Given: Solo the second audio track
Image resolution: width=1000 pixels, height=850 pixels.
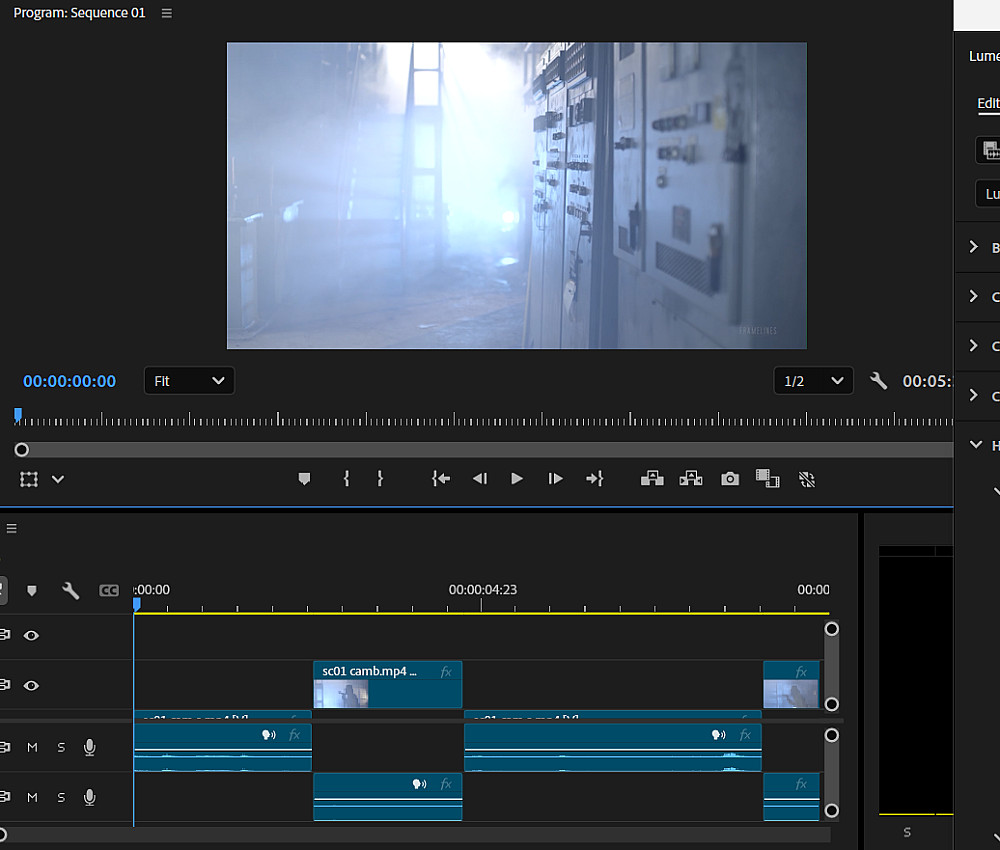Looking at the screenshot, I should [61, 797].
